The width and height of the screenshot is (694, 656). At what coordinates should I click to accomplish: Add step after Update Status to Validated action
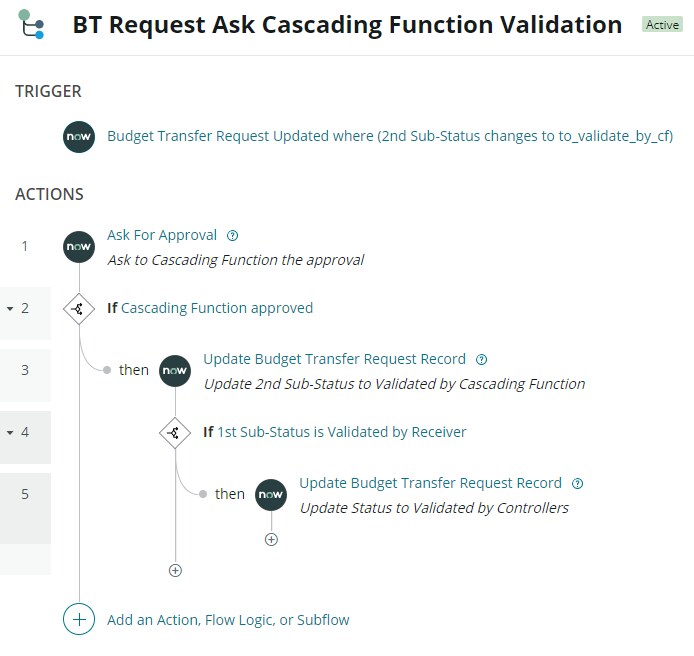(271, 540)
